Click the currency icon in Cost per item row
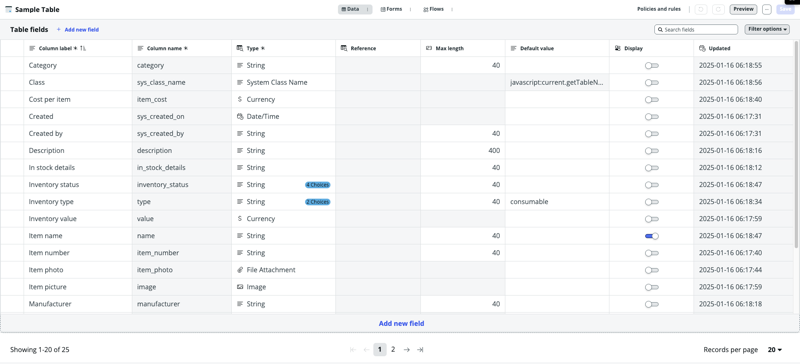This screenshot has height=364, width=800. click(240, 100)
